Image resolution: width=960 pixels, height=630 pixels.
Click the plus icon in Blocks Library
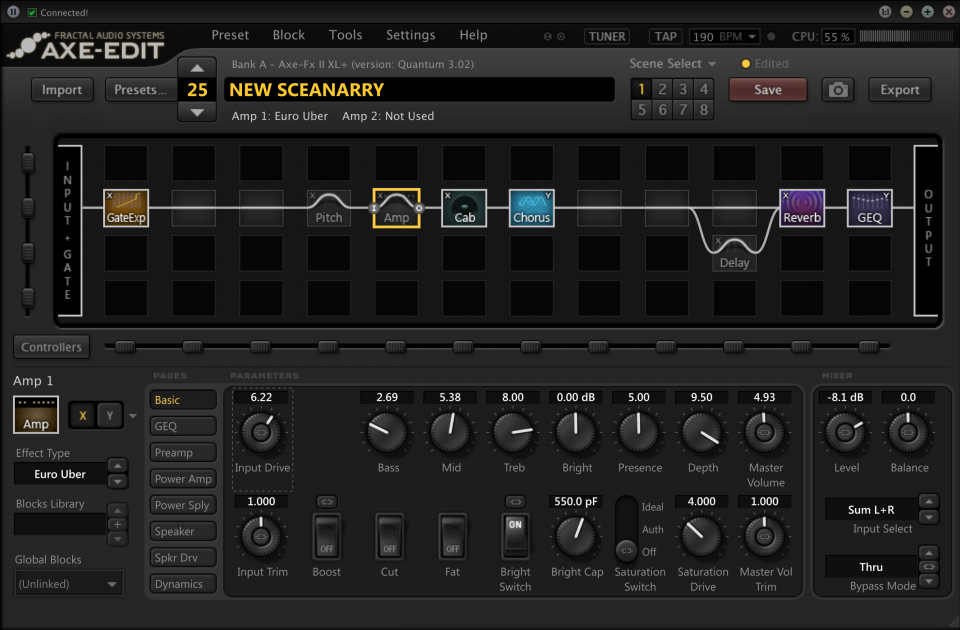[118, 525]
